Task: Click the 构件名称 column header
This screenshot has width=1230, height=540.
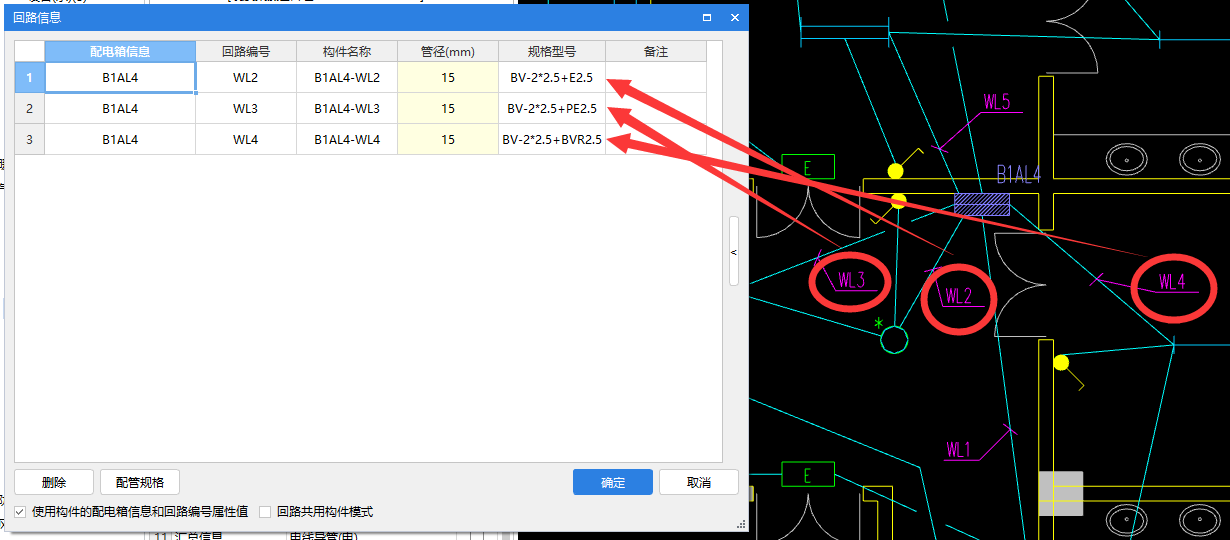Action: point(346,51)
